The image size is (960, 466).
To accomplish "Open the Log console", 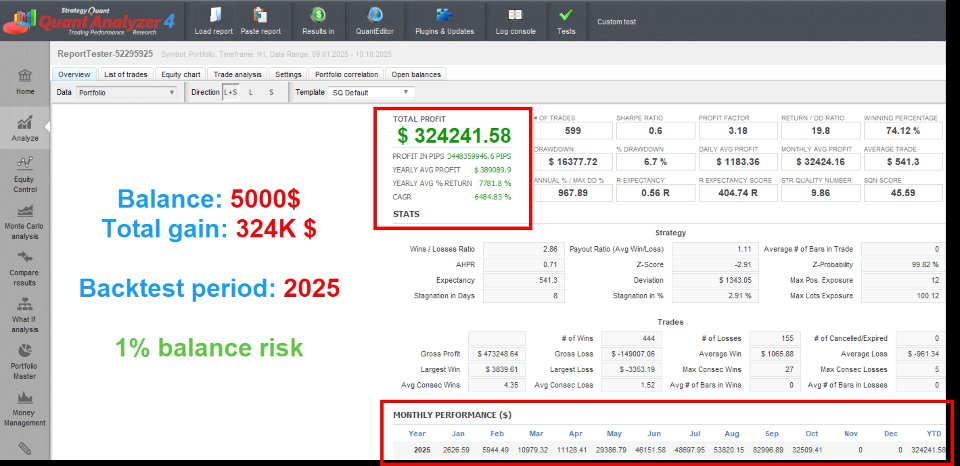I will [x=515, y=20].
